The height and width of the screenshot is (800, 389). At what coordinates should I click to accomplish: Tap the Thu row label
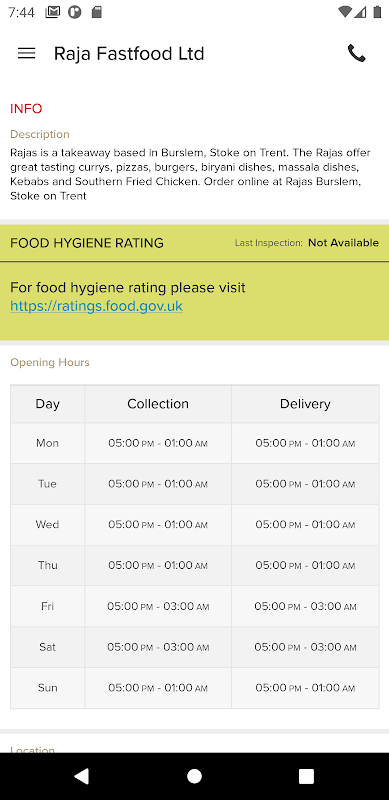(x=47, y=566)
